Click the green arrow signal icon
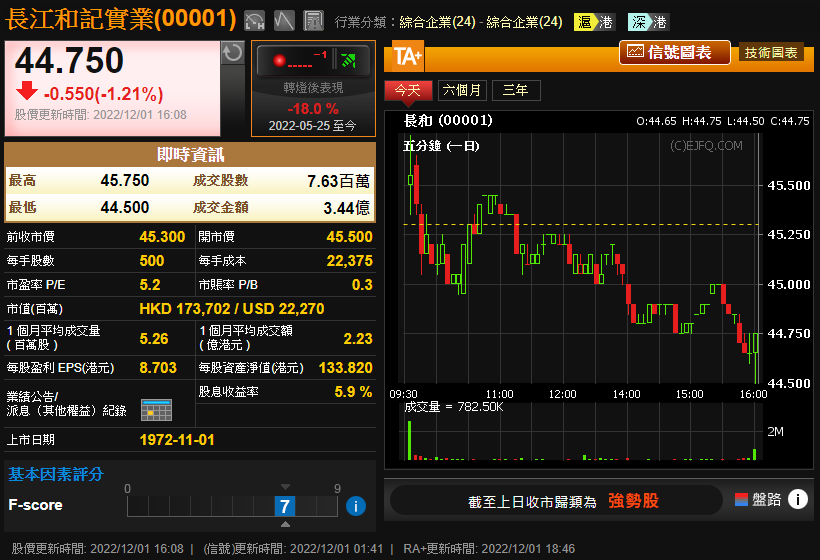Viewport: 820px width, 560px height. 348,60
